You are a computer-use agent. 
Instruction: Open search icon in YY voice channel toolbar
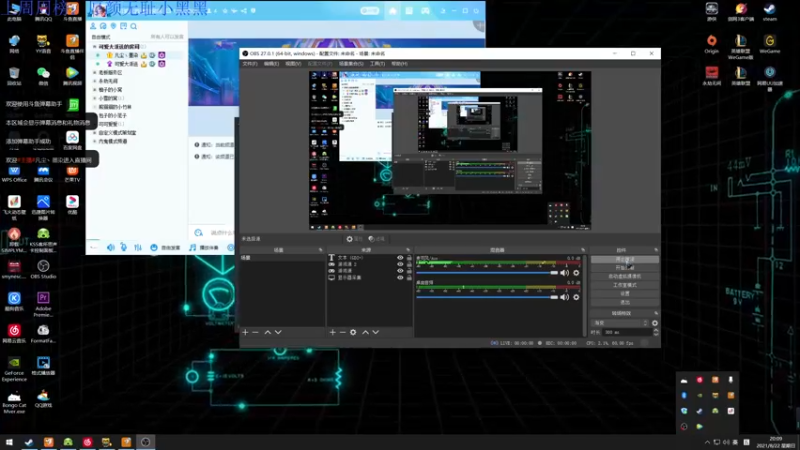click(x=134, y=26)
